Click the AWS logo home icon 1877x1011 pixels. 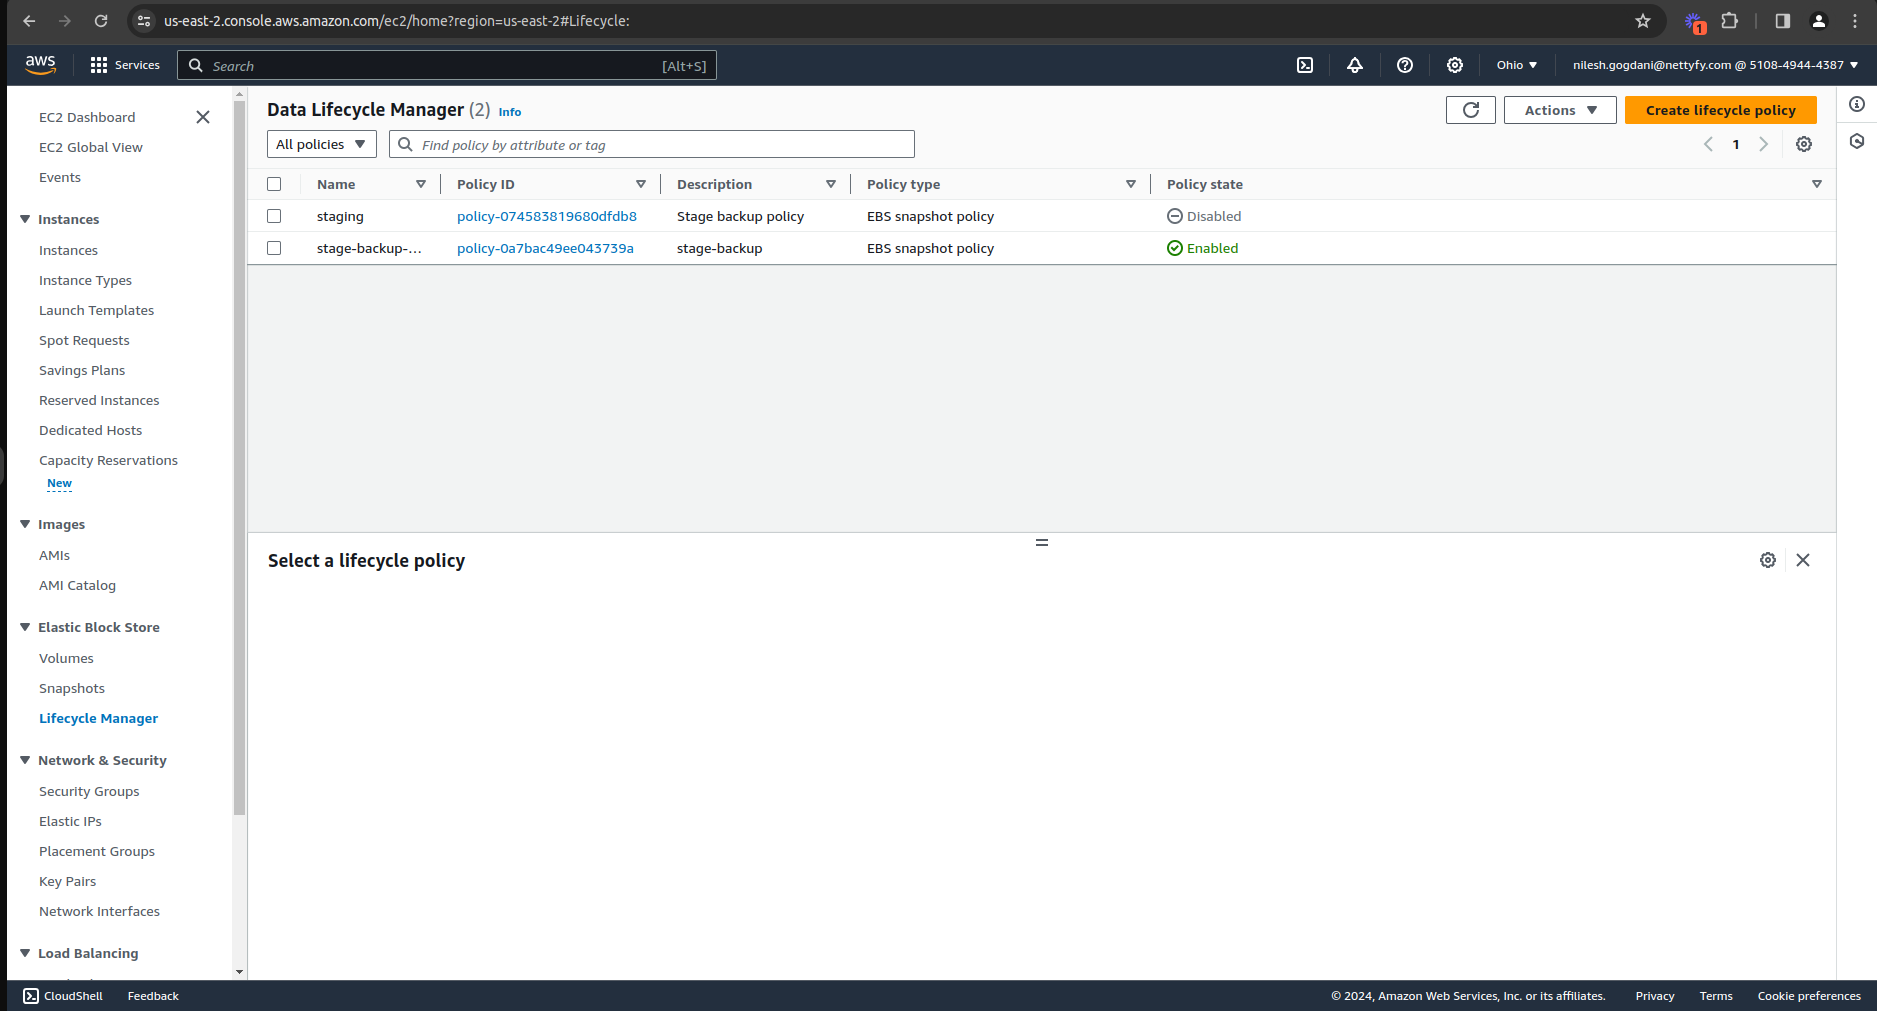coord(40,64)
